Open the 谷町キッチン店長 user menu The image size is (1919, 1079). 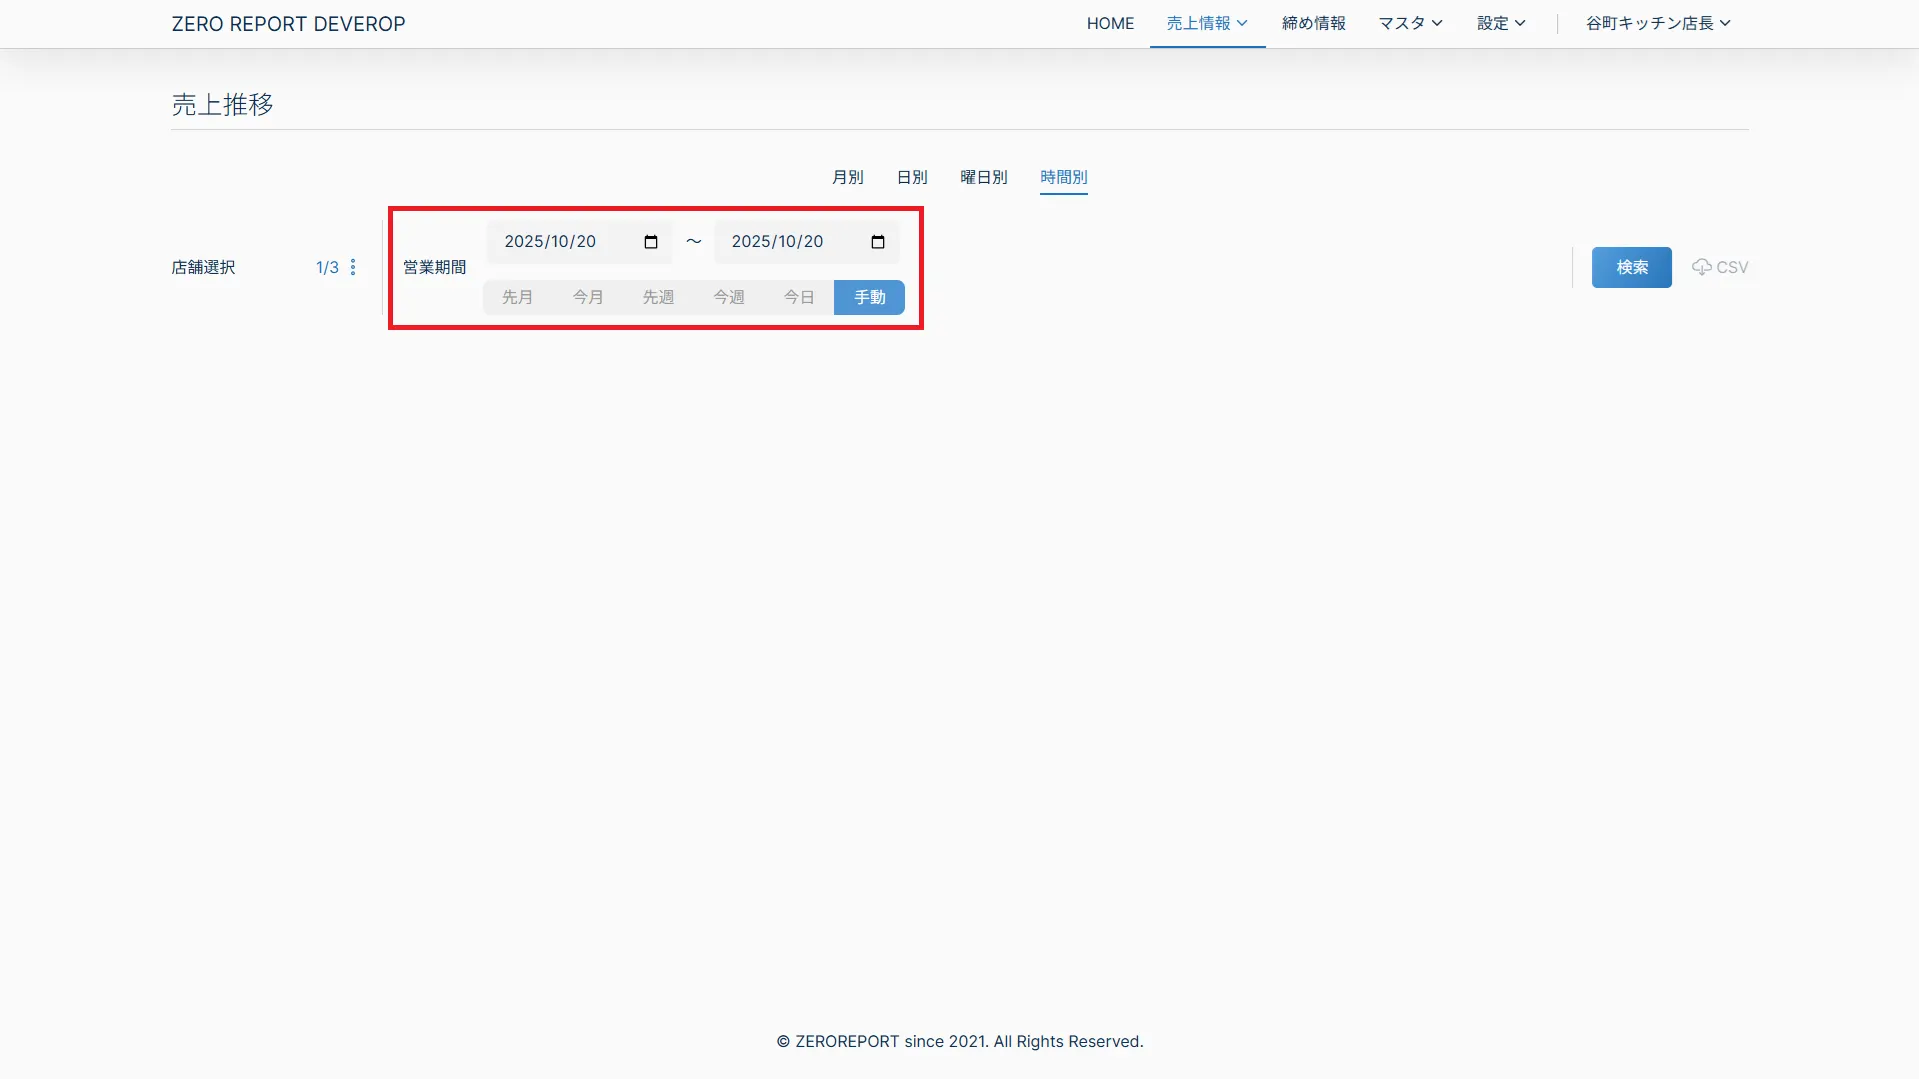tap(1657, 23)
